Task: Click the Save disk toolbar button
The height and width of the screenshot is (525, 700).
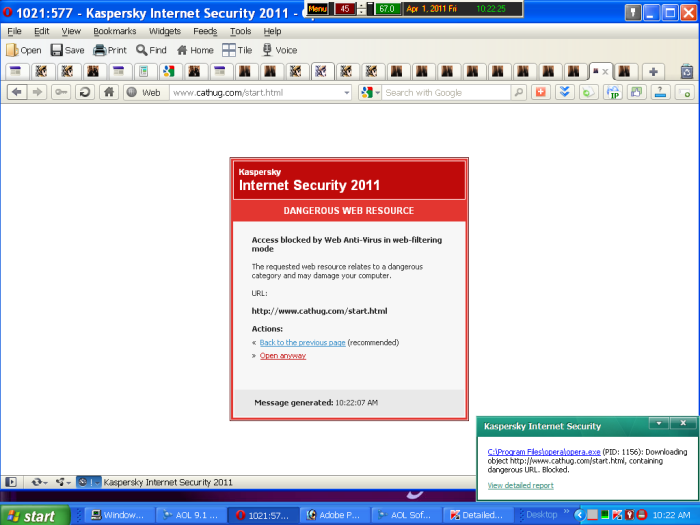Action: click(67, 50)
